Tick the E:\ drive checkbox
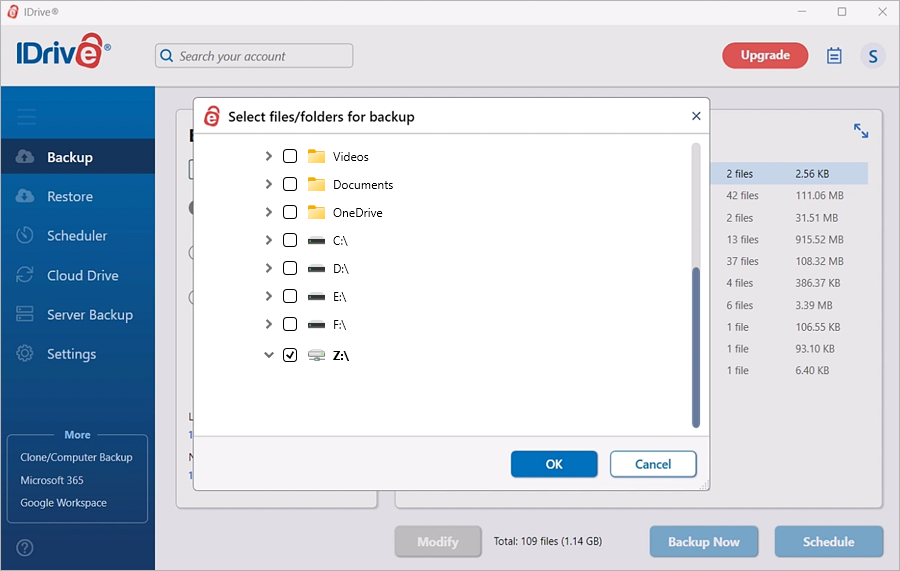900x571 pixels. (x=290, y=296)
